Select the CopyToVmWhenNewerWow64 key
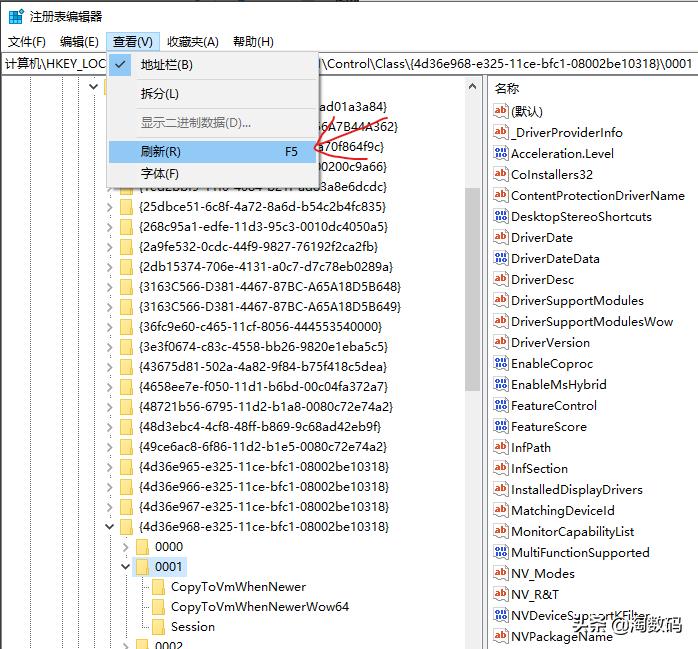Viewport: 698px width, 649px height. pos(260,607)
